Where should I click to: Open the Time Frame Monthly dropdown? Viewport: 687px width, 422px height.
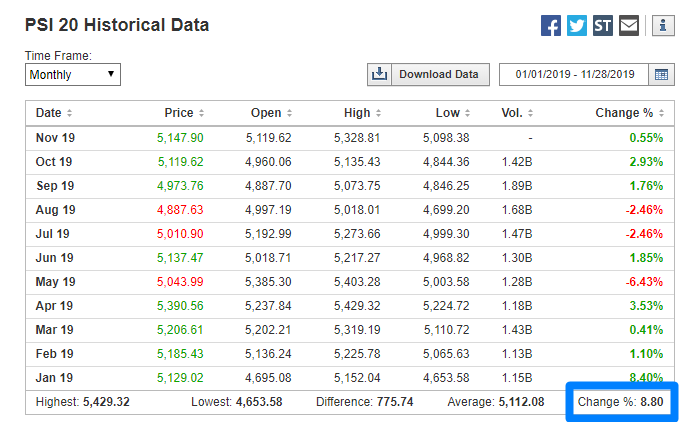coord(73,74)
